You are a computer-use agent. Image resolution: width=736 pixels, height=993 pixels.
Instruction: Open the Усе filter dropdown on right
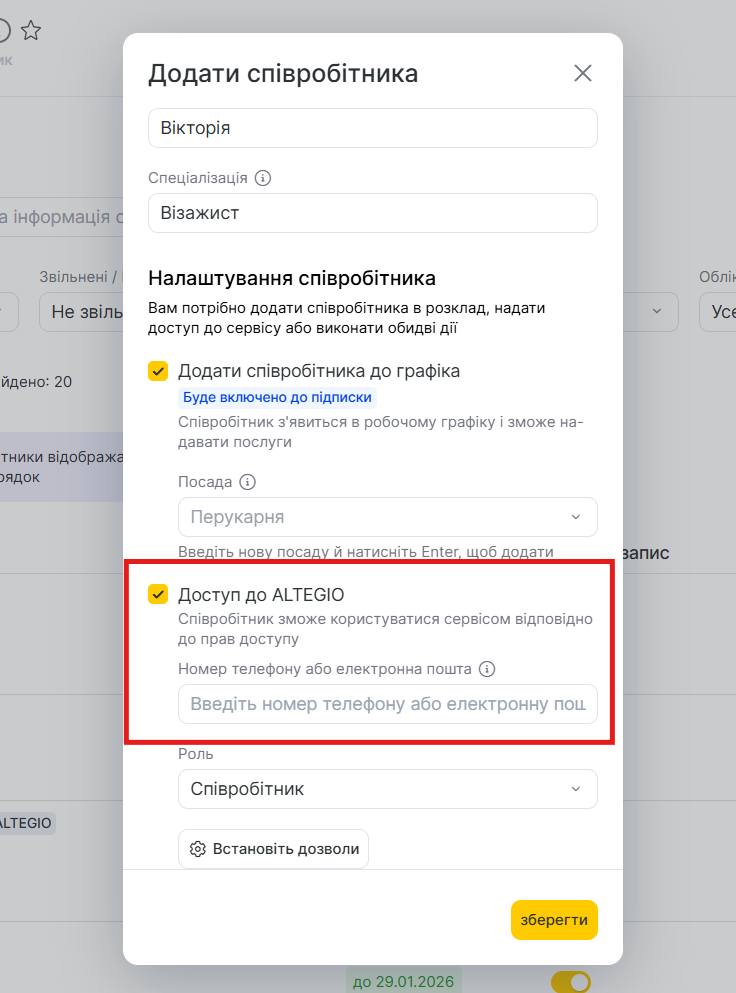[718, 312]
